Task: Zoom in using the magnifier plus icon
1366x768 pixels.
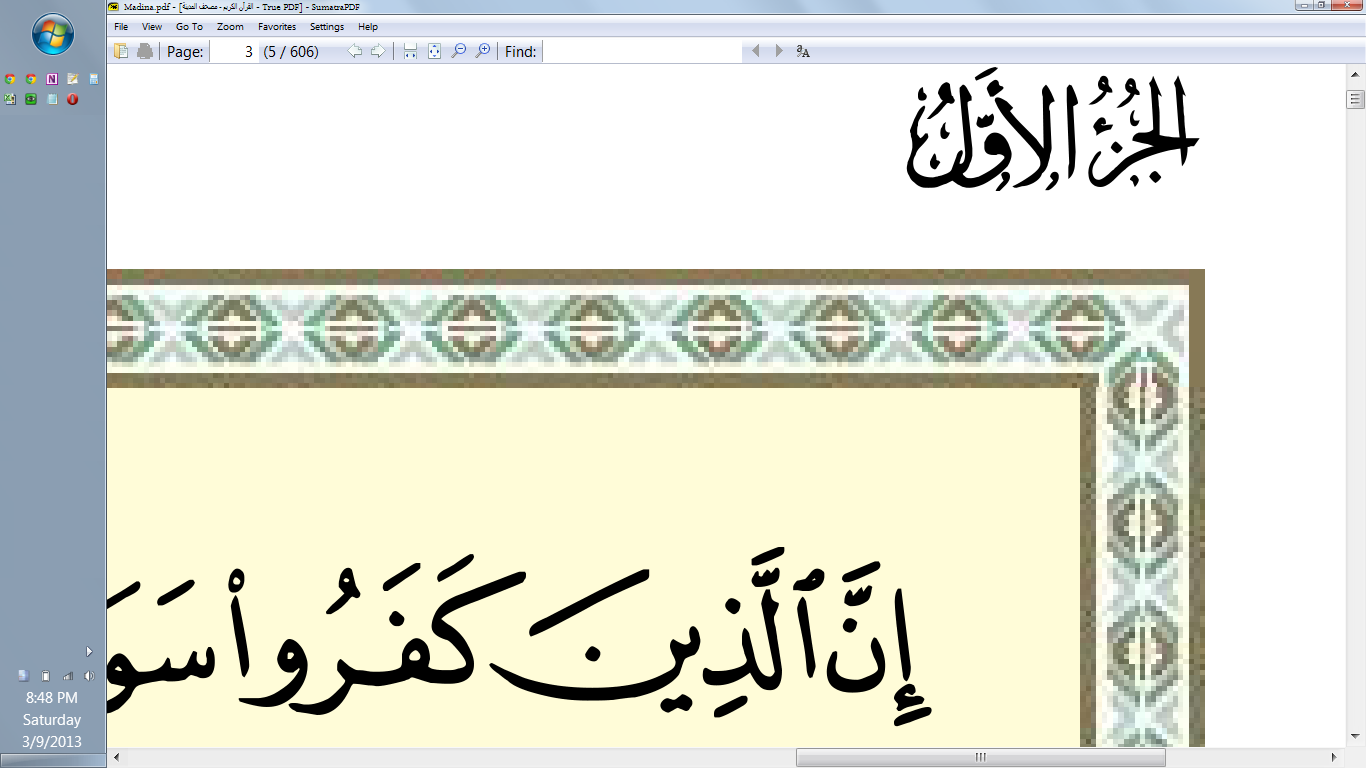Action: pos(483,51)
